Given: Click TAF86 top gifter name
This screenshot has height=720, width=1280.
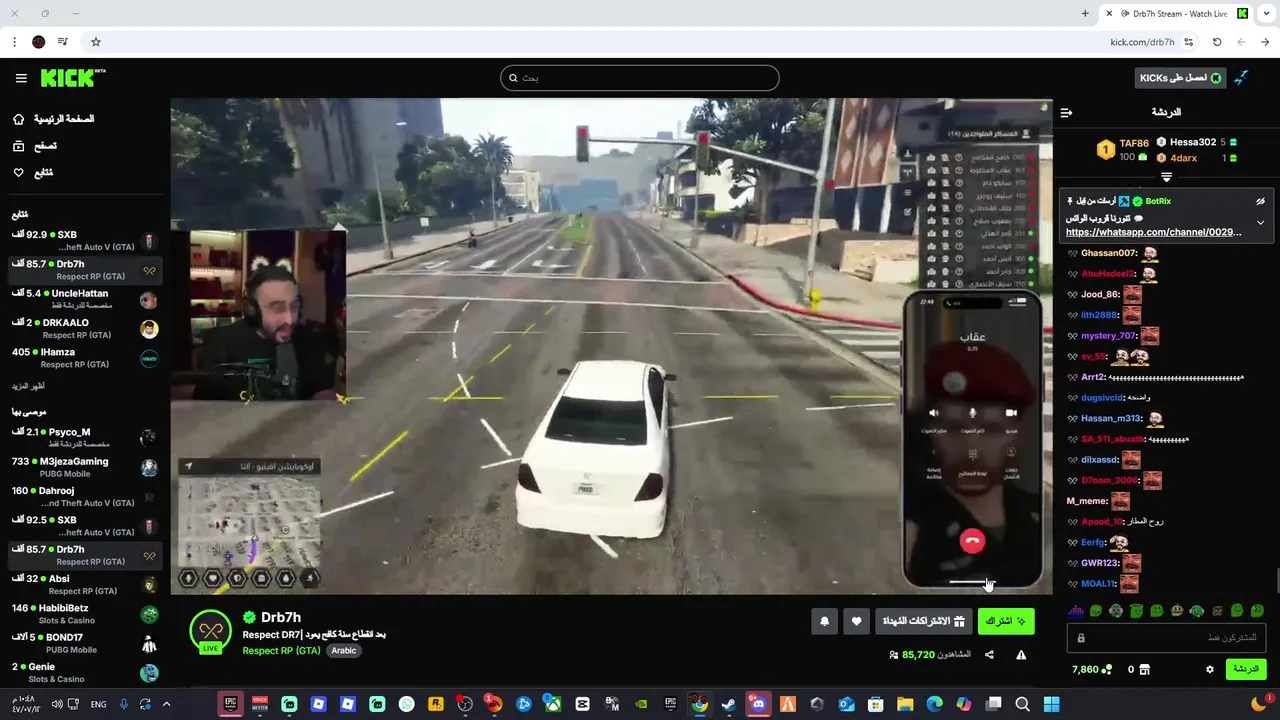Looking at the screenshot, I should coord(1134,143).
